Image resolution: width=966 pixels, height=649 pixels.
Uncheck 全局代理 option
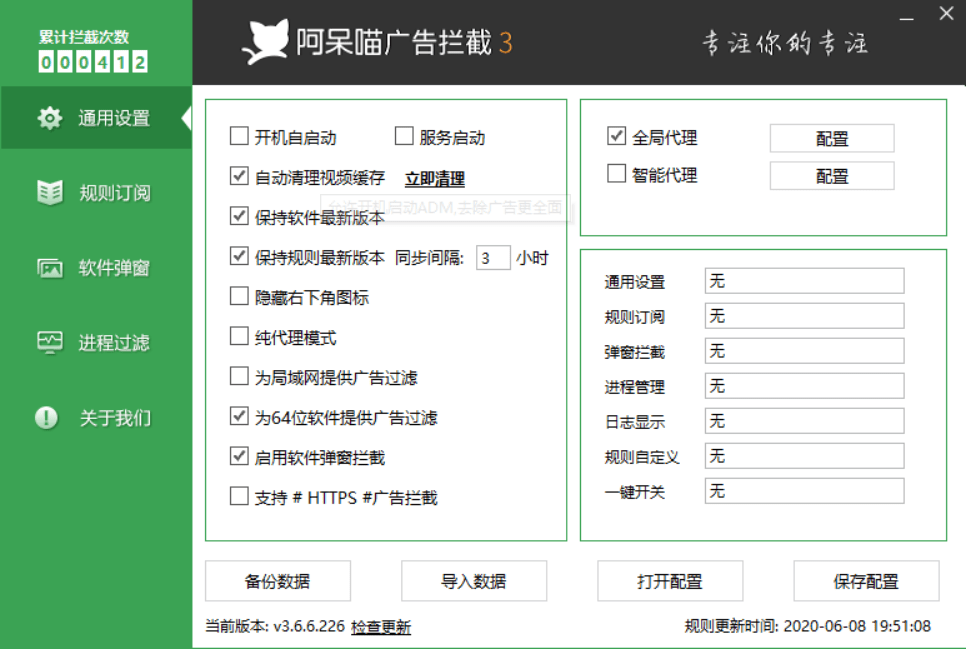click(x=616, y=136)
